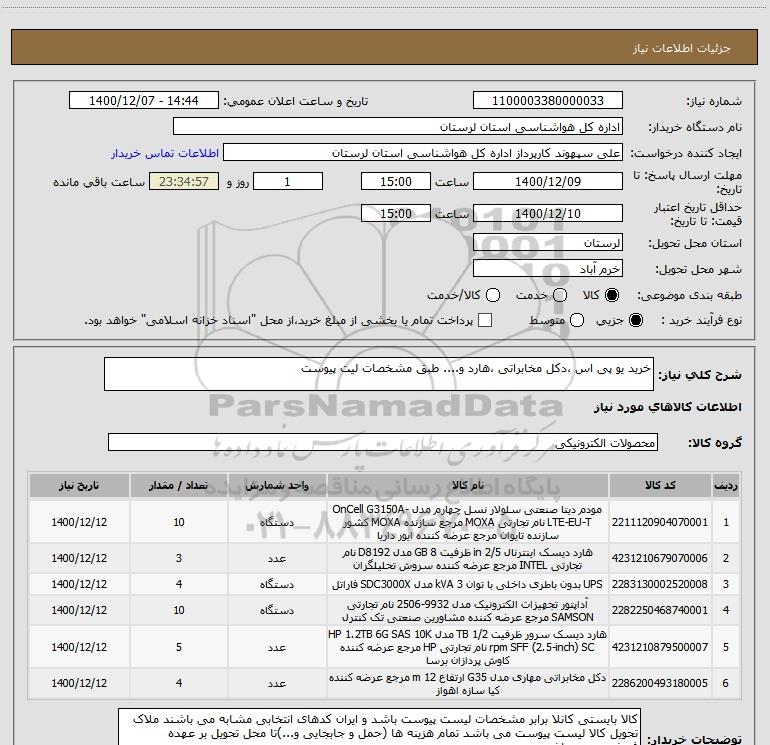Click the buyer organization name field

[398, 127]
